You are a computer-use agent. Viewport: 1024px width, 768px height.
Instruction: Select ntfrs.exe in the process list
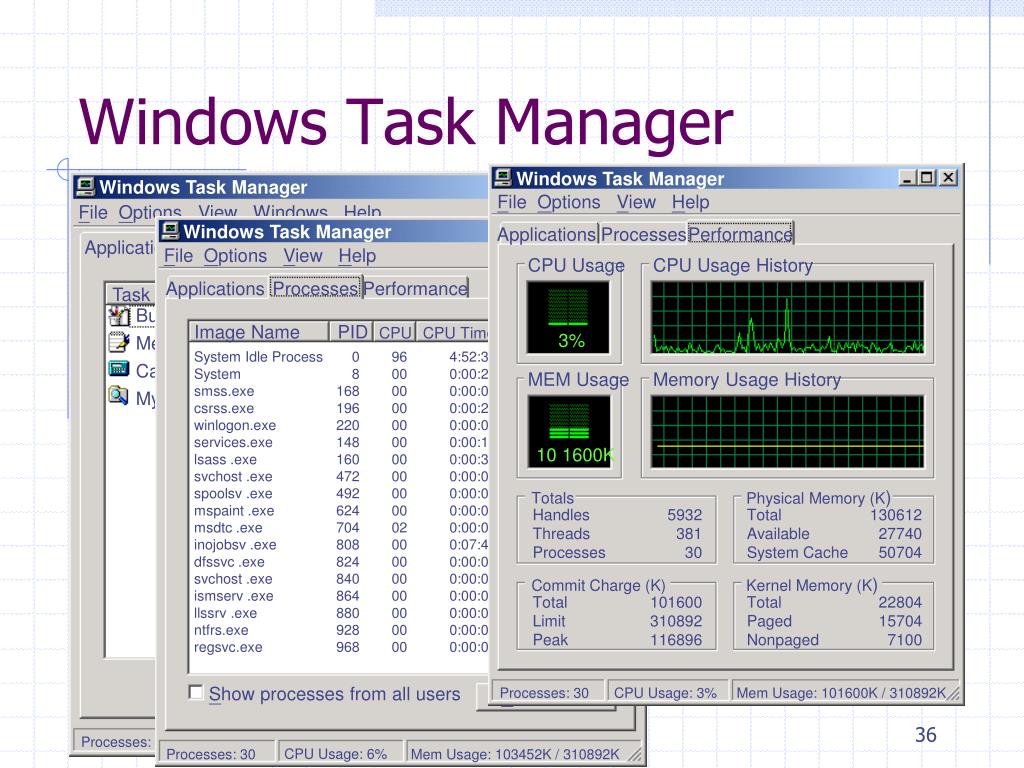coord(340,630)
